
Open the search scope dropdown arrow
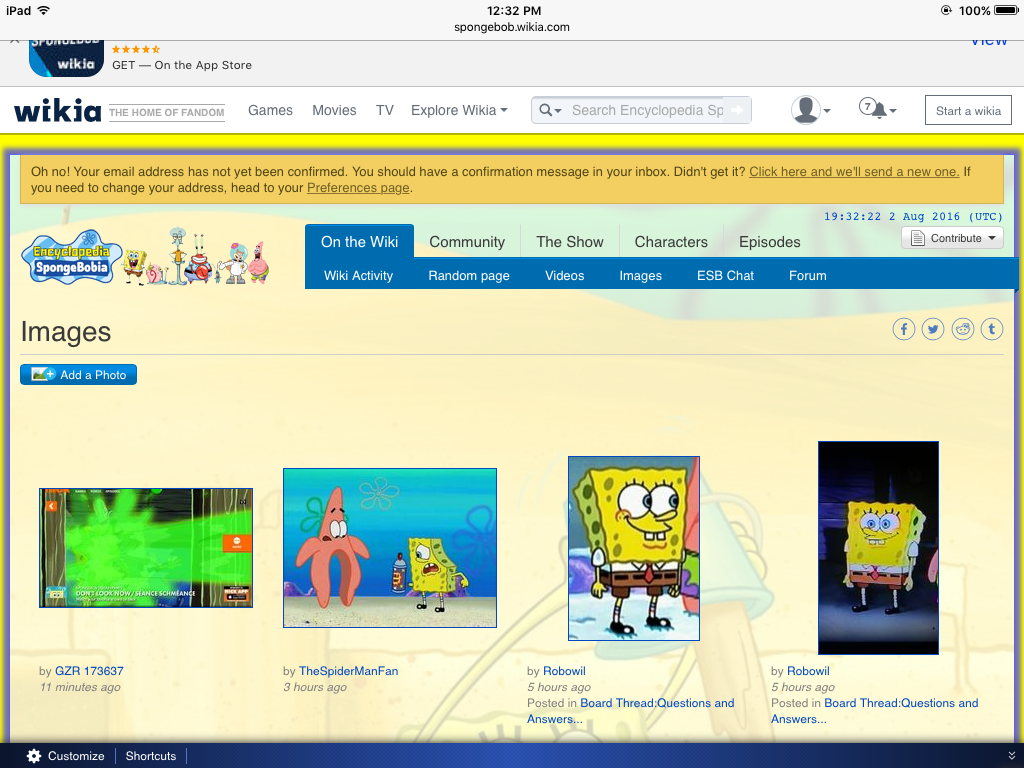click(x=550, y=110)
